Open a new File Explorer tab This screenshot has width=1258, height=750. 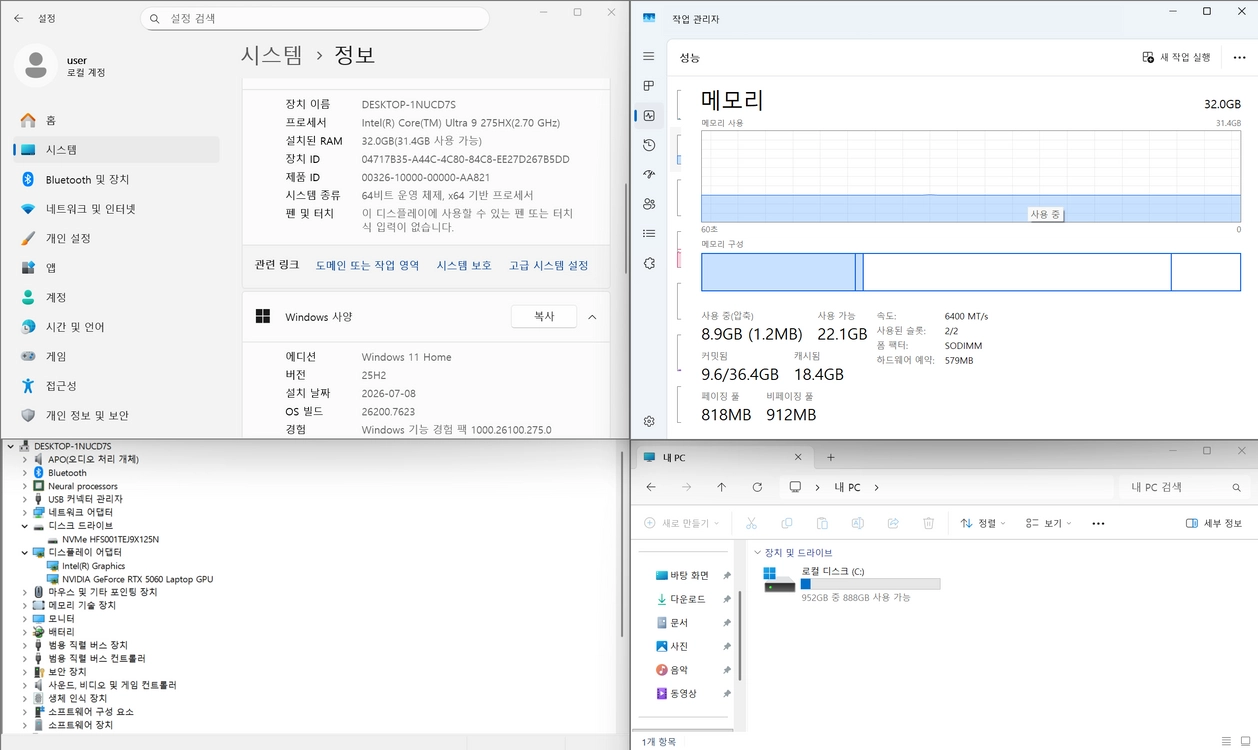(830, 457)
